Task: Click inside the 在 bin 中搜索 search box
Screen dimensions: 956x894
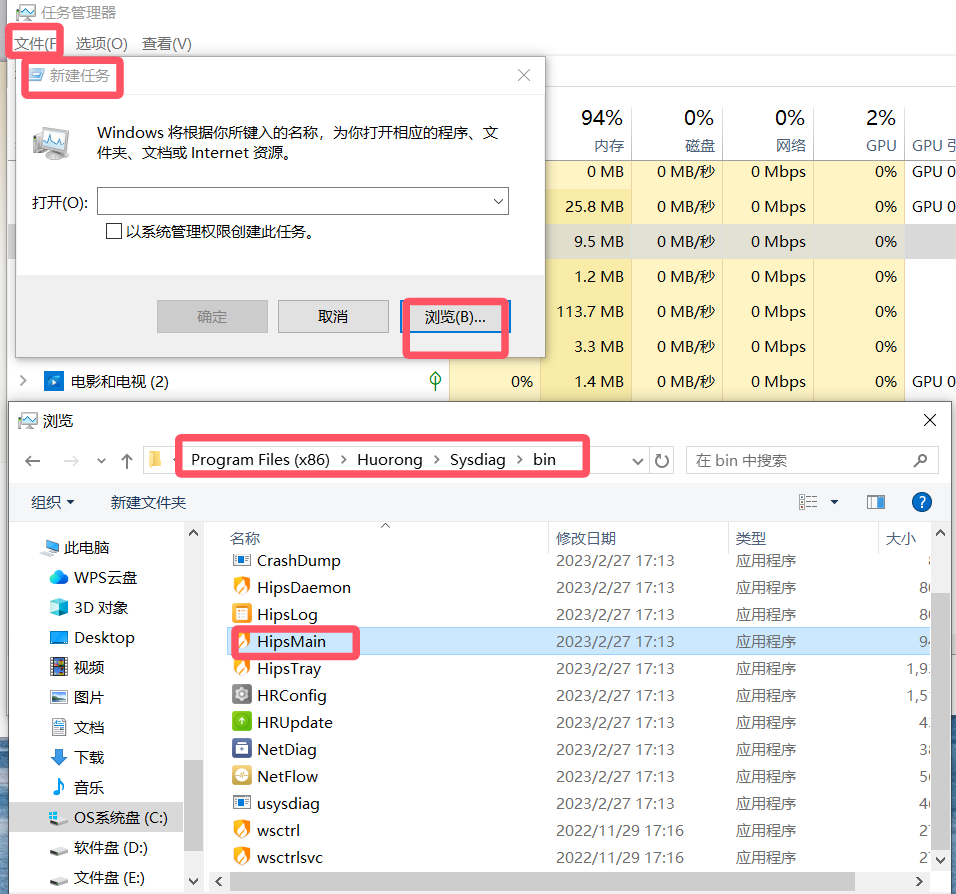Action: click(x=812, y=459)
